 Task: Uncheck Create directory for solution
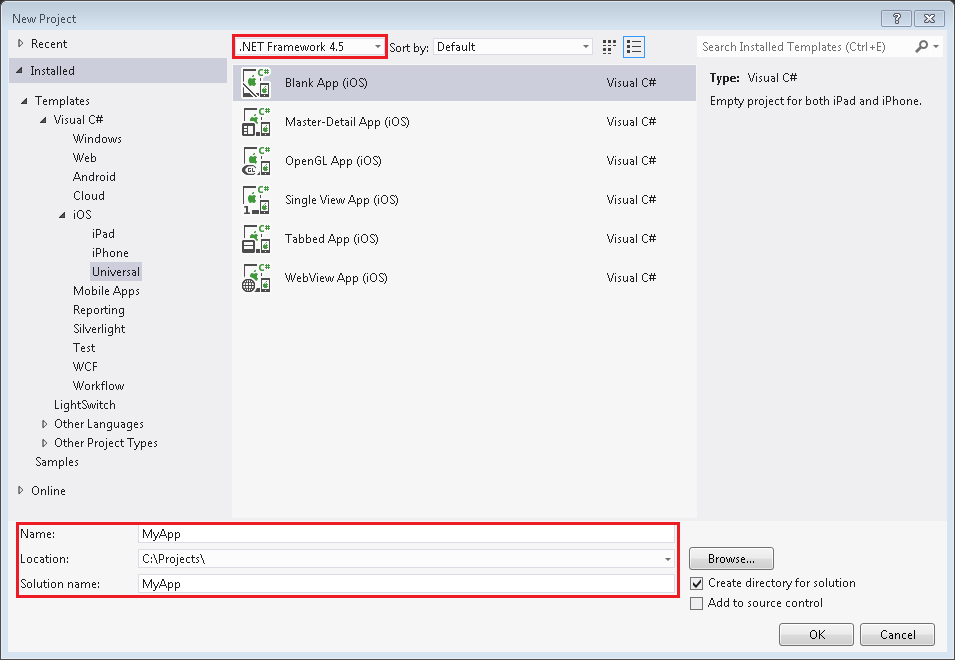click(697, 583)
